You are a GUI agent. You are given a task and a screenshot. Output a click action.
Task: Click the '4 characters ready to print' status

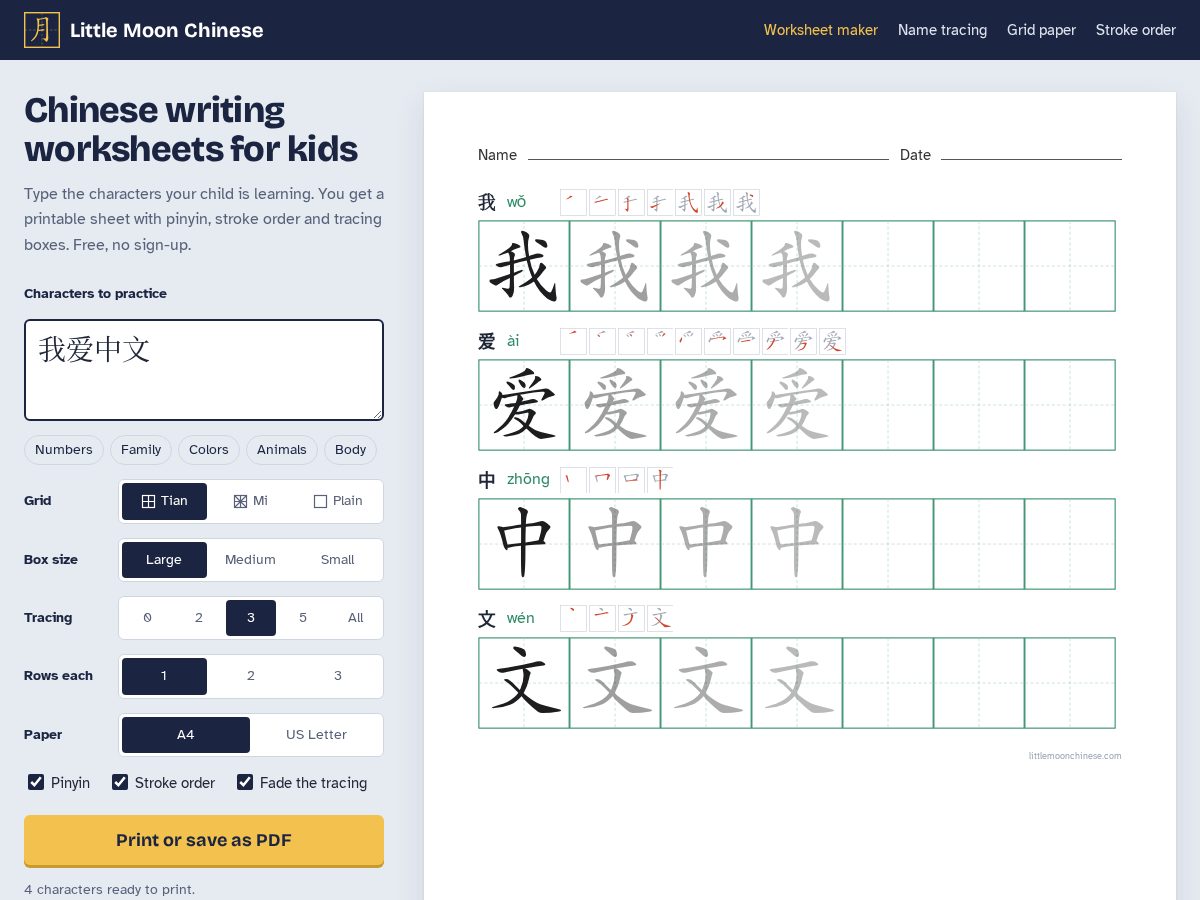click(x=110, y=889)
